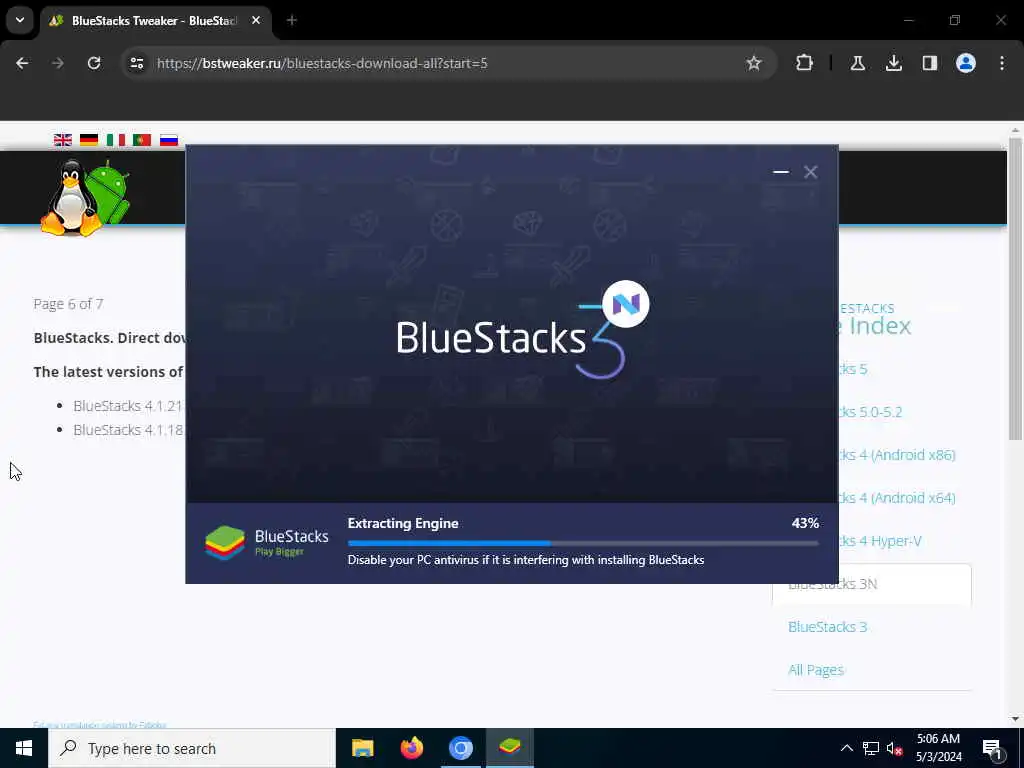Select BlueStacks installer taskbar icon
This screenshot has width=1024, height=768.
click(x=509, y=748)
